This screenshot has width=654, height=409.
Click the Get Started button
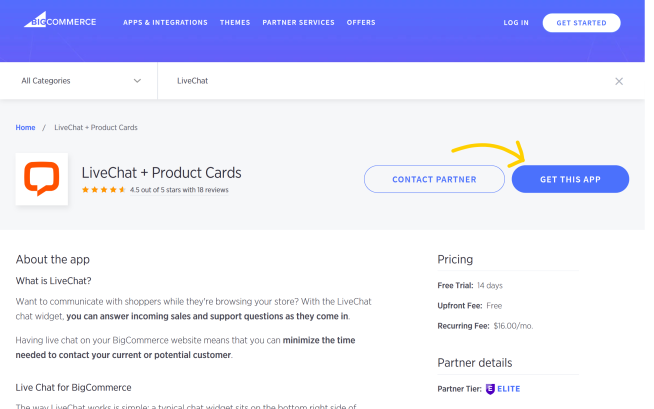point(581,23)
